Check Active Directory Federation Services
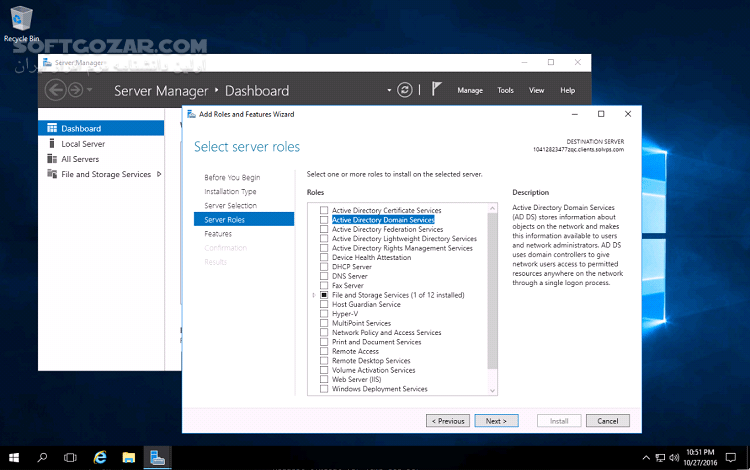The height and width of the screenshot is (470, 750). [324, 229]
